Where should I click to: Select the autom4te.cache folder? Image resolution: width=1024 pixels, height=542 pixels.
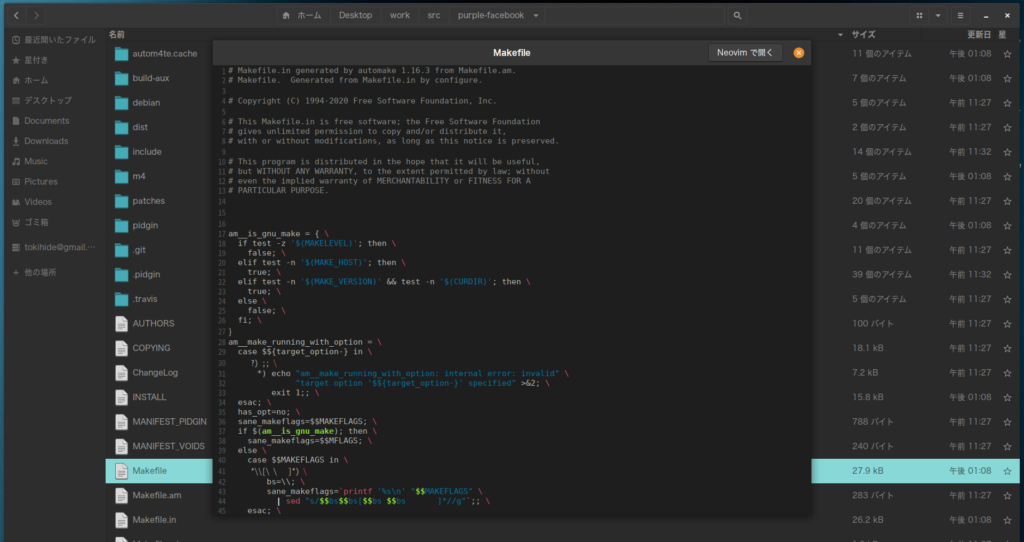point(164,53)
